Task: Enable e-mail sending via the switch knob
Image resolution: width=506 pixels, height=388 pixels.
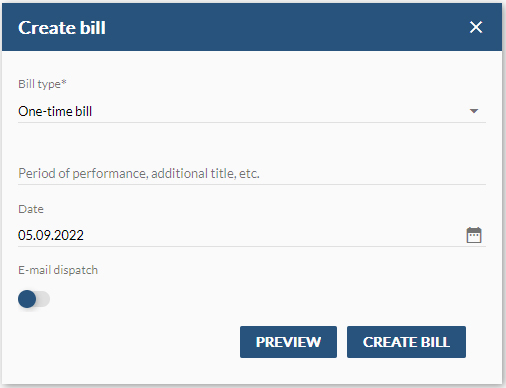Action: click(27, 299)
